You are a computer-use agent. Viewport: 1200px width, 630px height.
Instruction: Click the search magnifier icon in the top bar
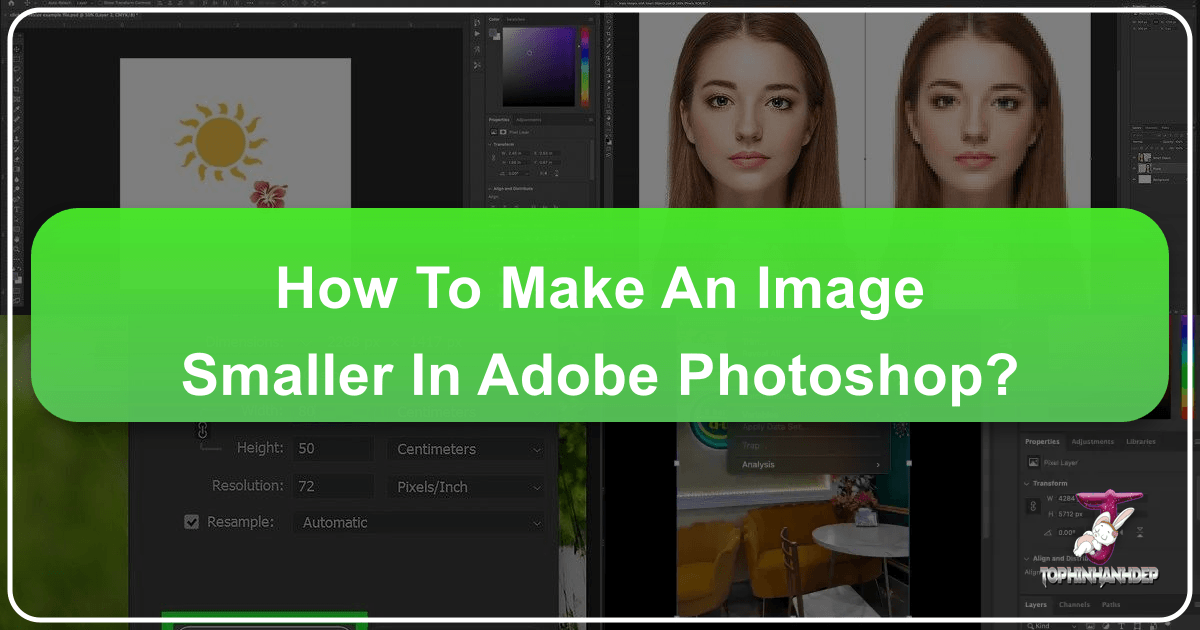(597, 4)
